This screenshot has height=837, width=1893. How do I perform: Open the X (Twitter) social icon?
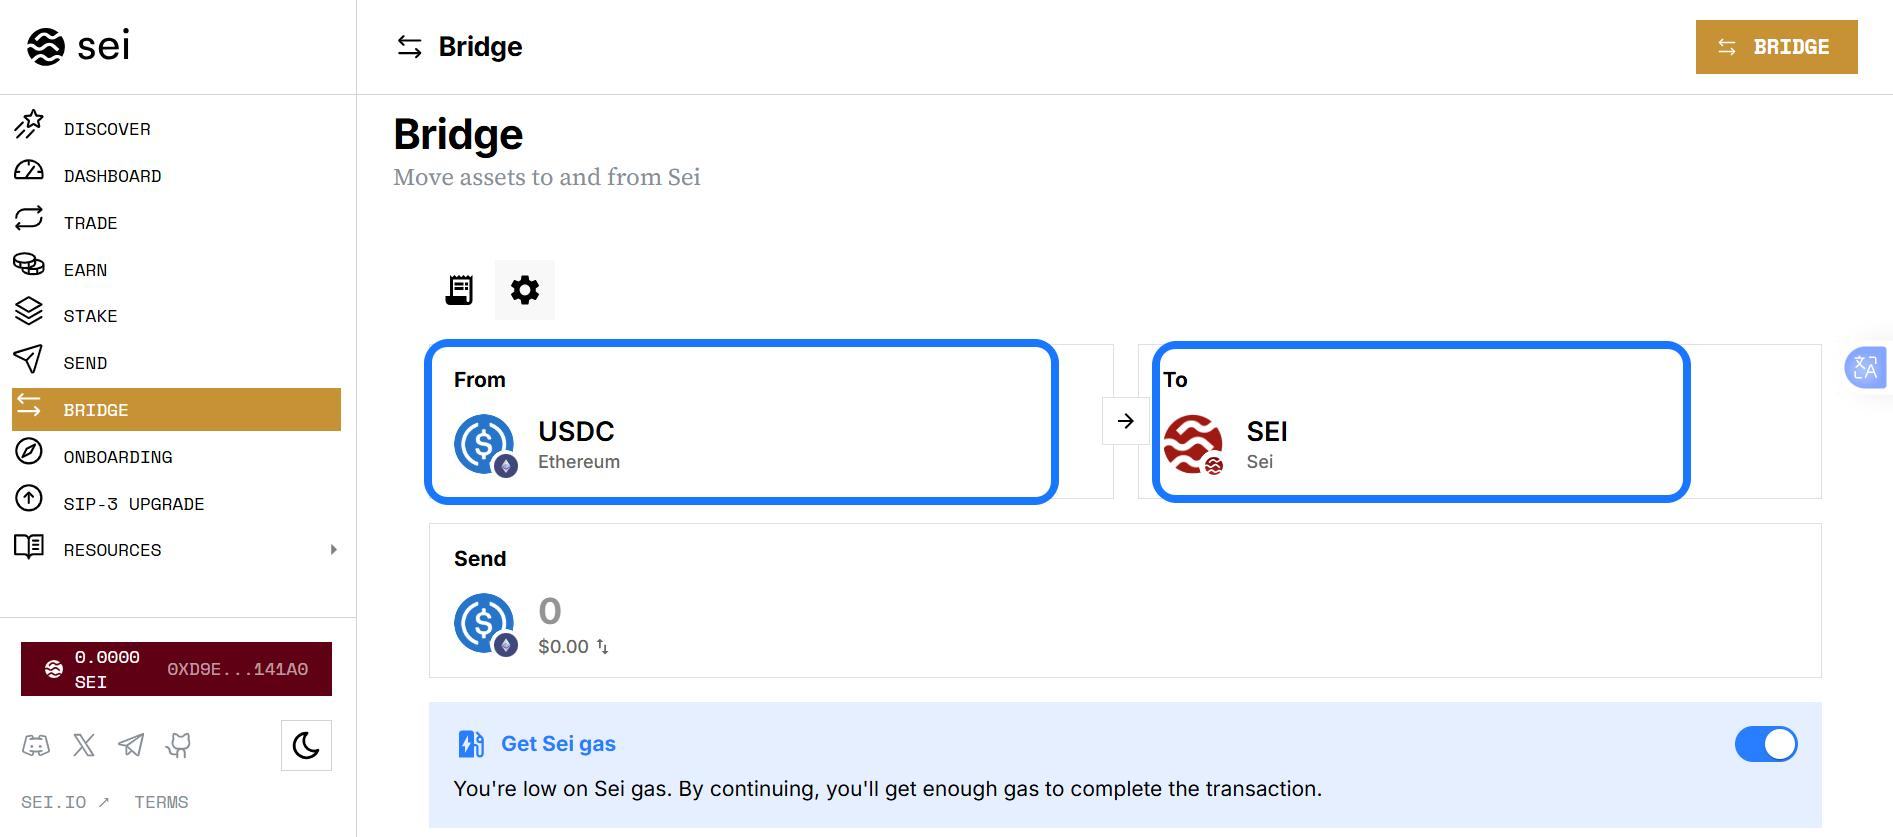click(x=84, y=745)
